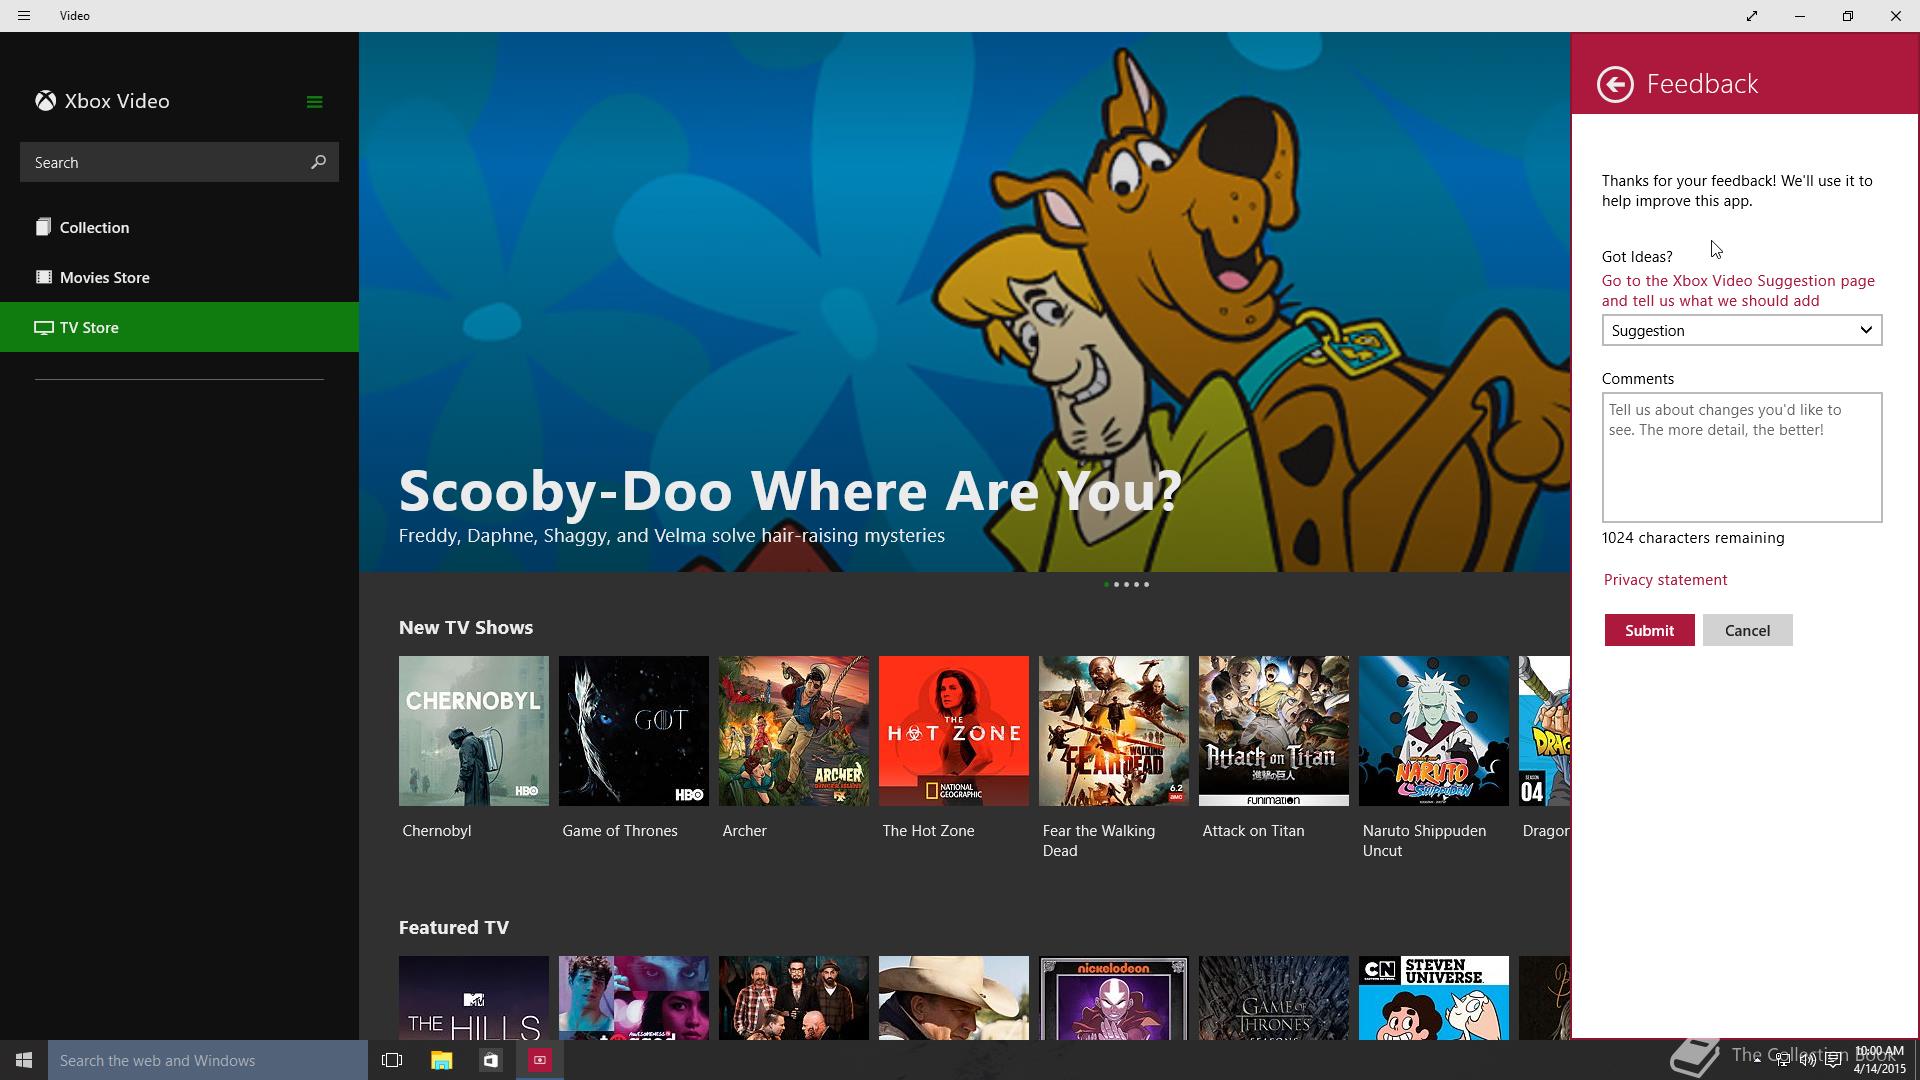Click the Naruto Shippuden Uncut title text

click(x=1424, y=841)
